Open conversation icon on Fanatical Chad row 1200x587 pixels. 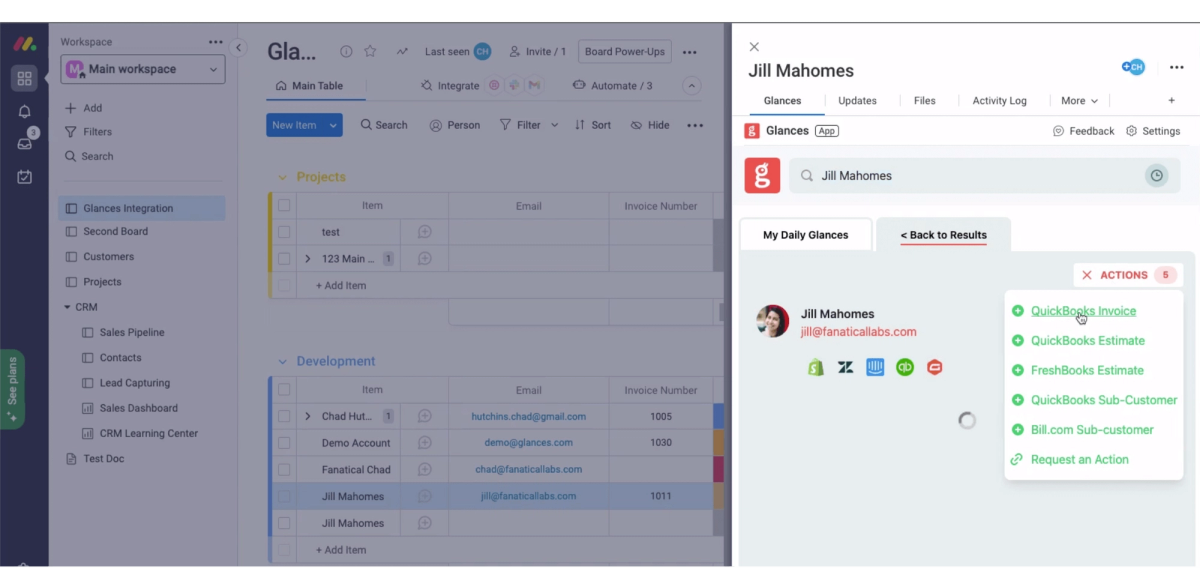click(424, 470)
